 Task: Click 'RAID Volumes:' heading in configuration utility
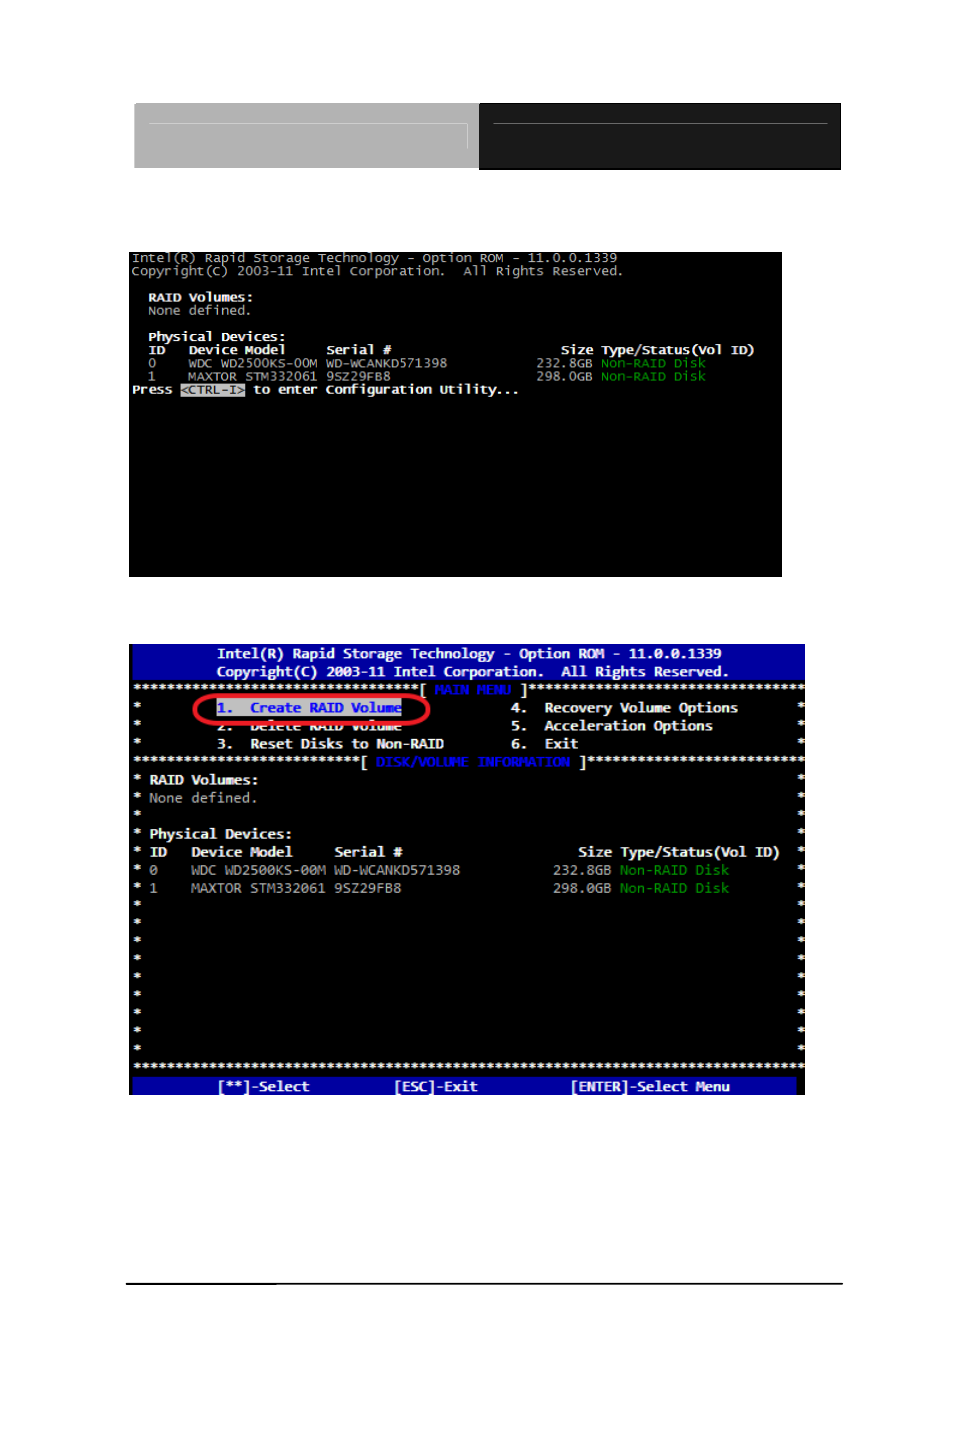pos(203,780)
